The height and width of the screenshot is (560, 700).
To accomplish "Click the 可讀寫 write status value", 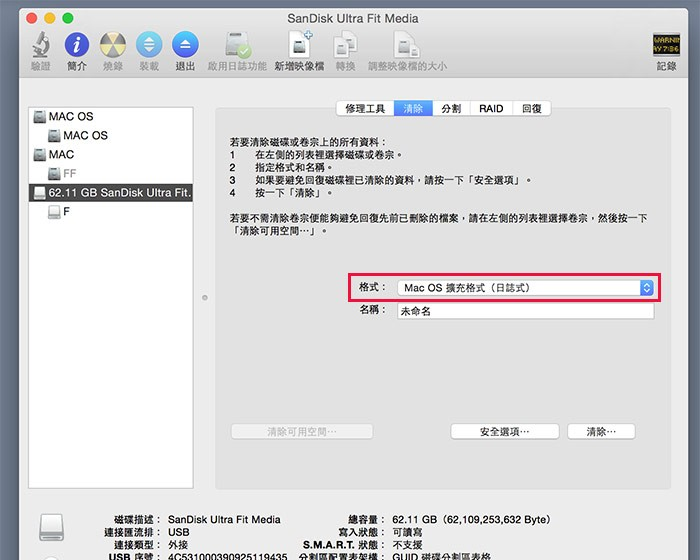I will [x=407, y=532].
